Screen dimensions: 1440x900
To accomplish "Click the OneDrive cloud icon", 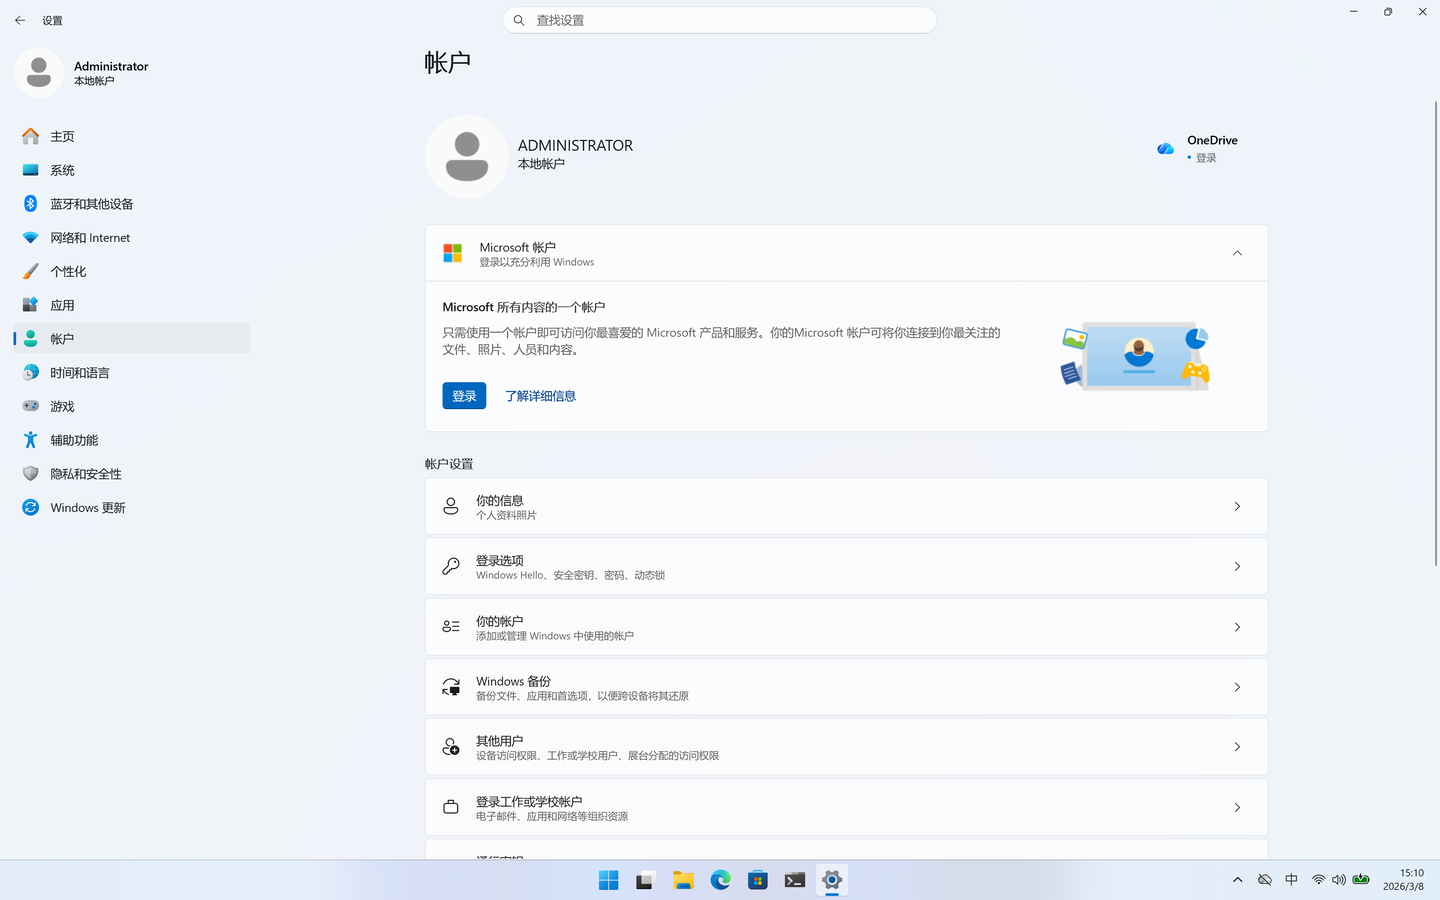I will pyautogui.click(x=1166, y=148).
